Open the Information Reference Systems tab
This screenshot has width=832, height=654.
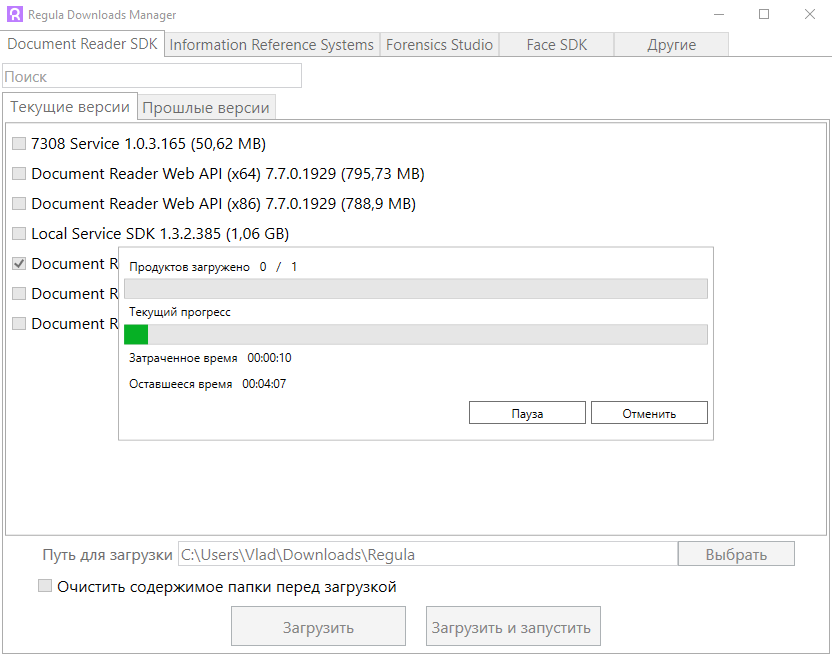click(272, 45)
